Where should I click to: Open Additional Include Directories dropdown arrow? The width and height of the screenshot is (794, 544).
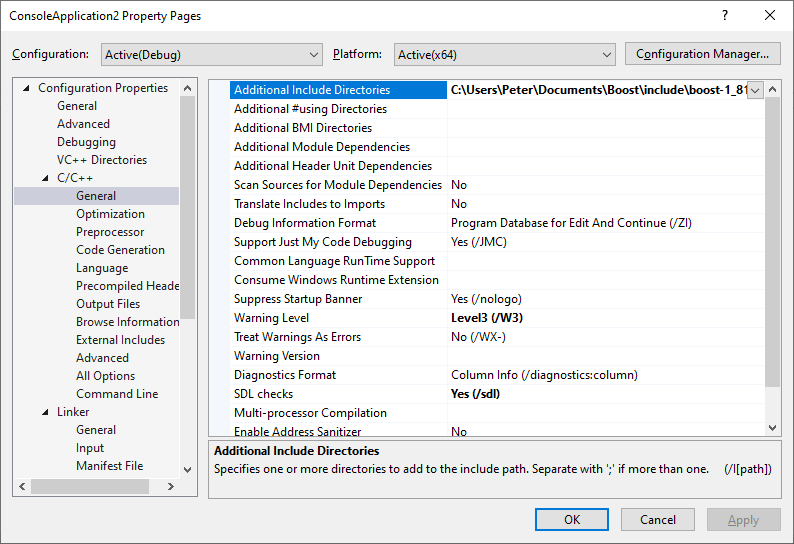pyautogui.click(x=755, y=90)
